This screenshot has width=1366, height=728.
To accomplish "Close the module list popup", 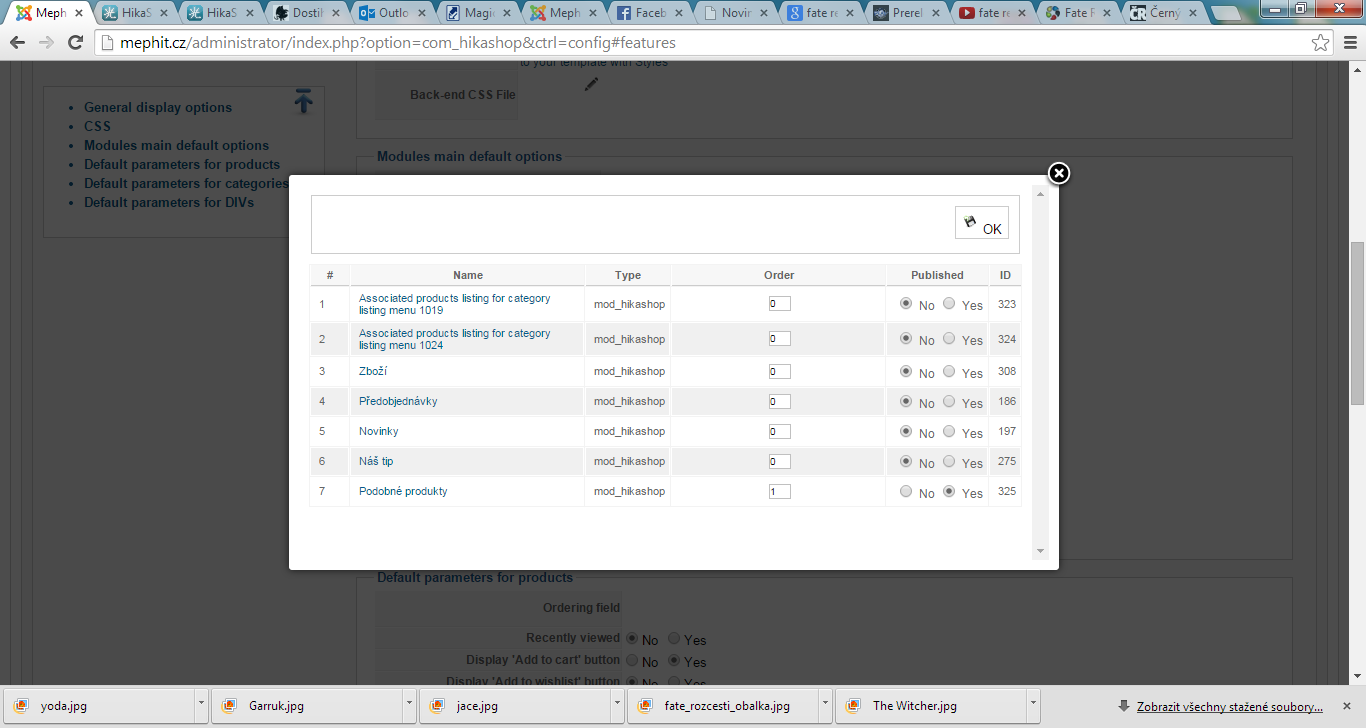I will coord(1059,174).
